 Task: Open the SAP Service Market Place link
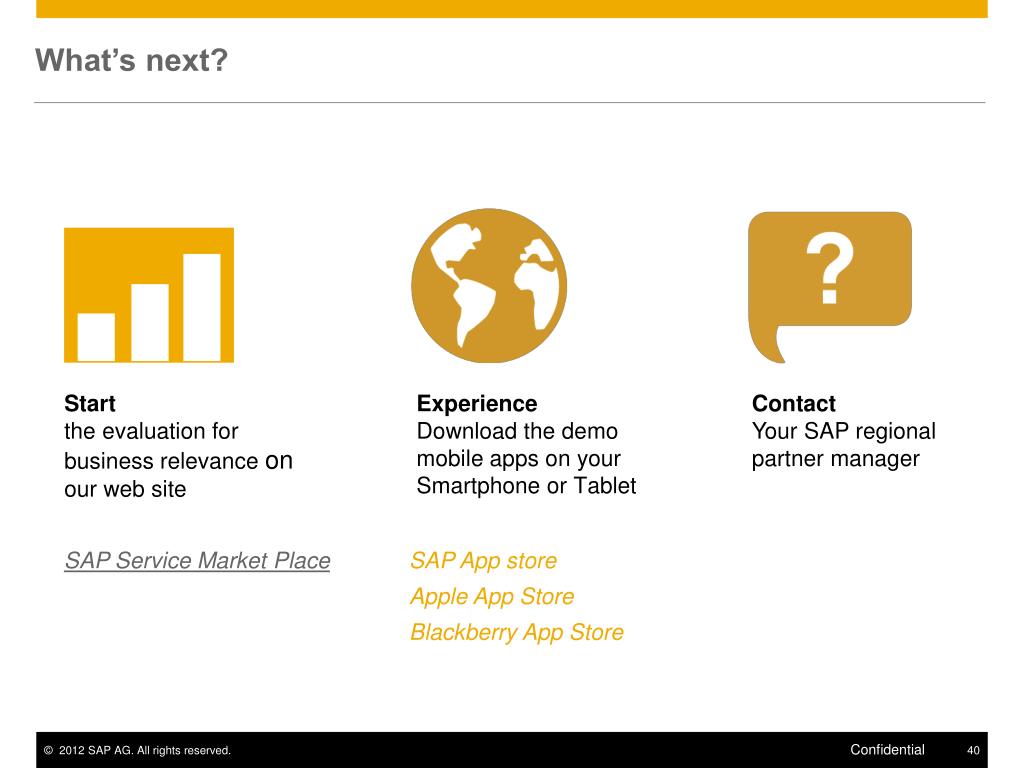point(197,561)
